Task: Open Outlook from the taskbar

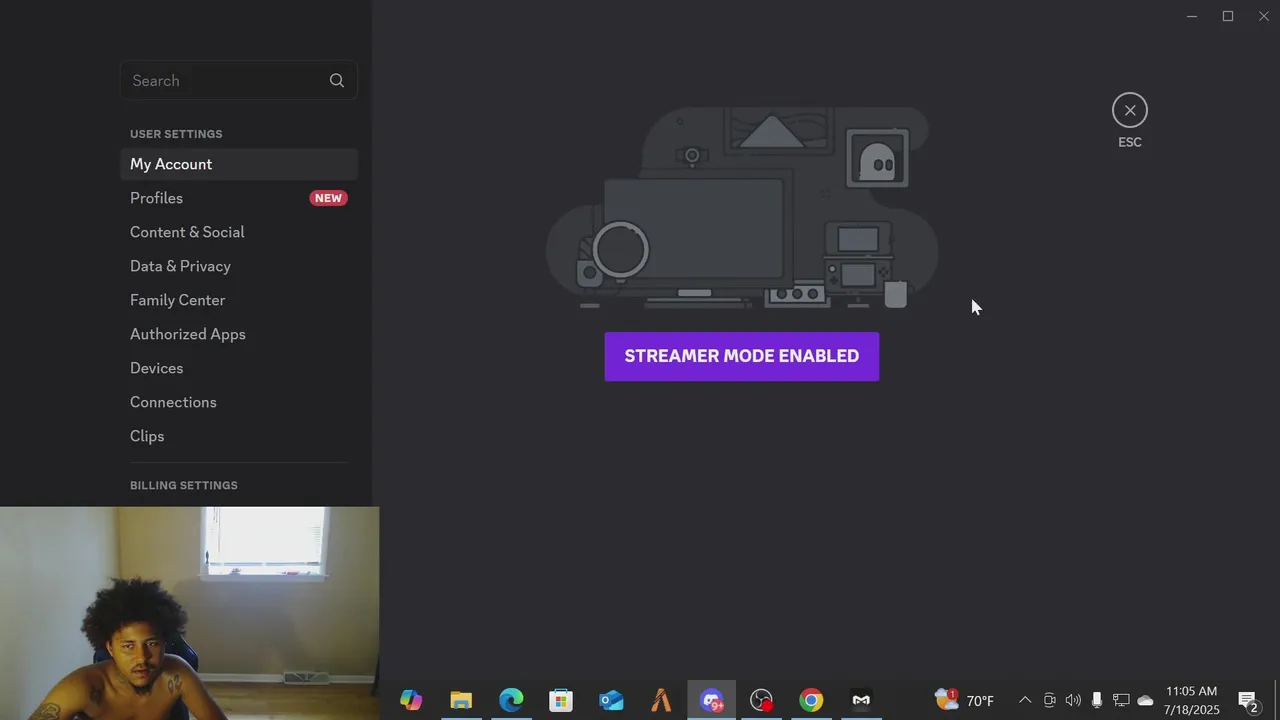Action: 611,700
